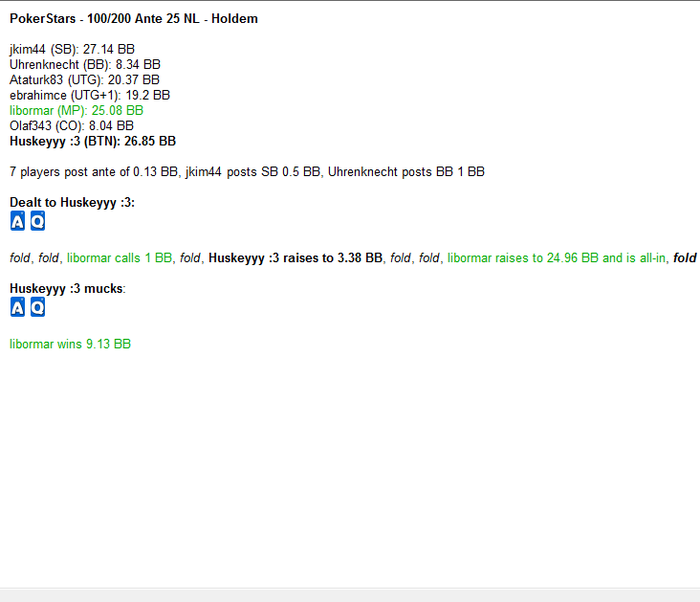Click the final bold fold action
700x602 pixels.
pos(685,258)
